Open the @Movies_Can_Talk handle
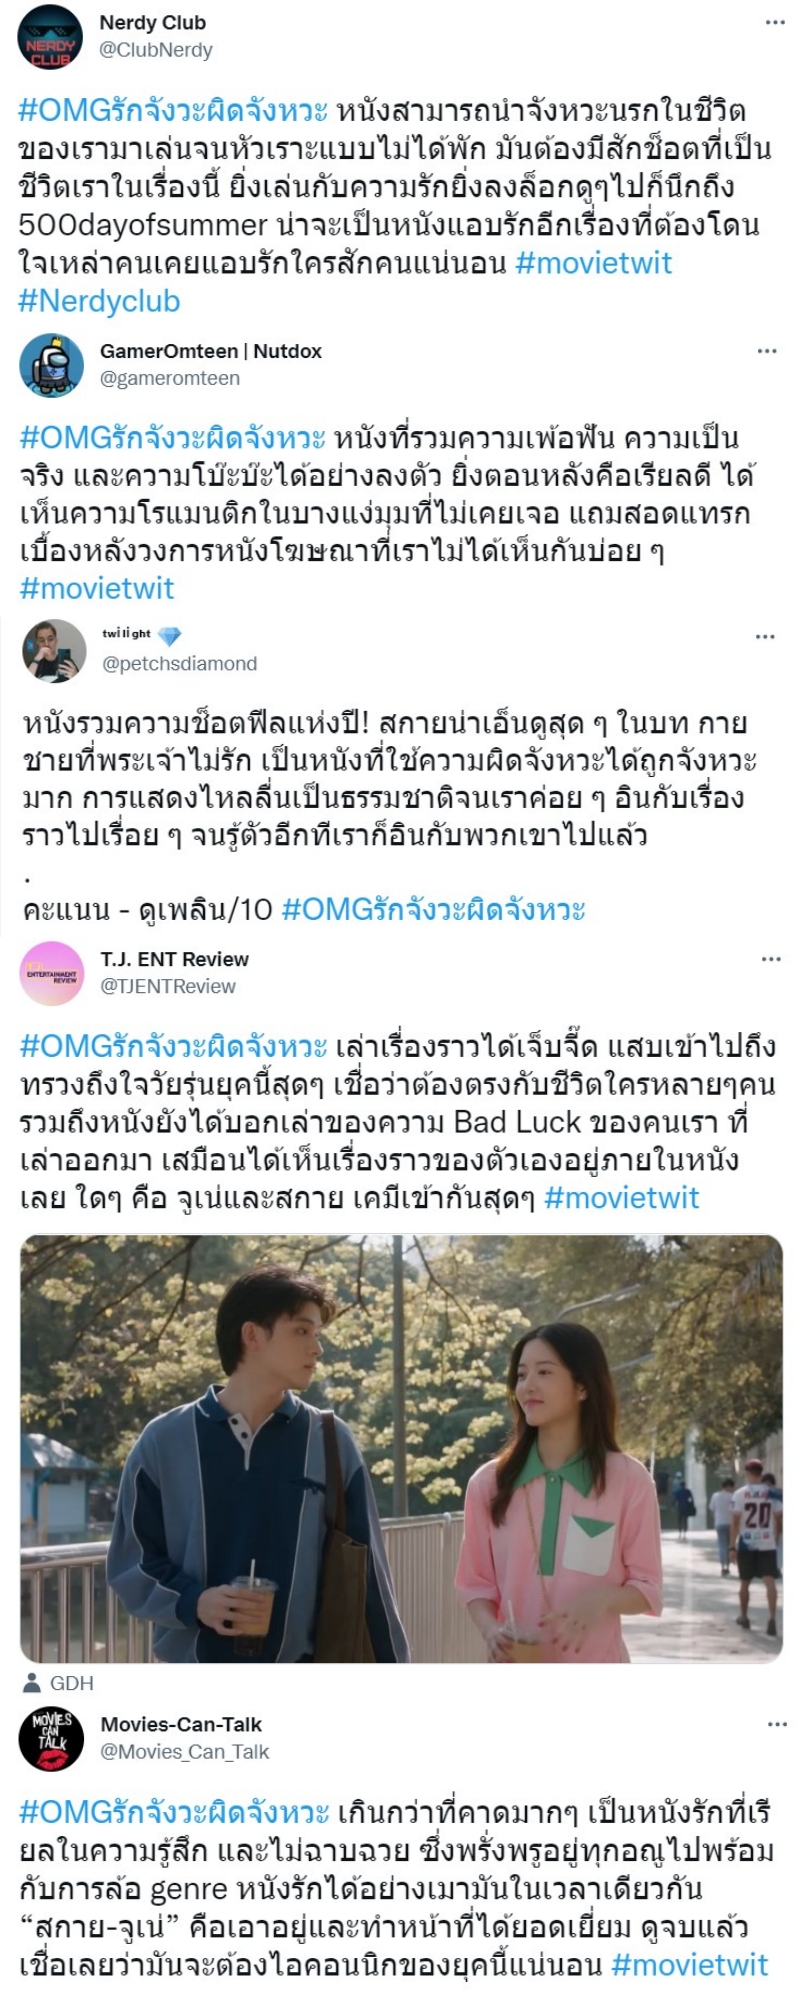The height and width of the screenshot is (1994, 800). coord(185,1752)
